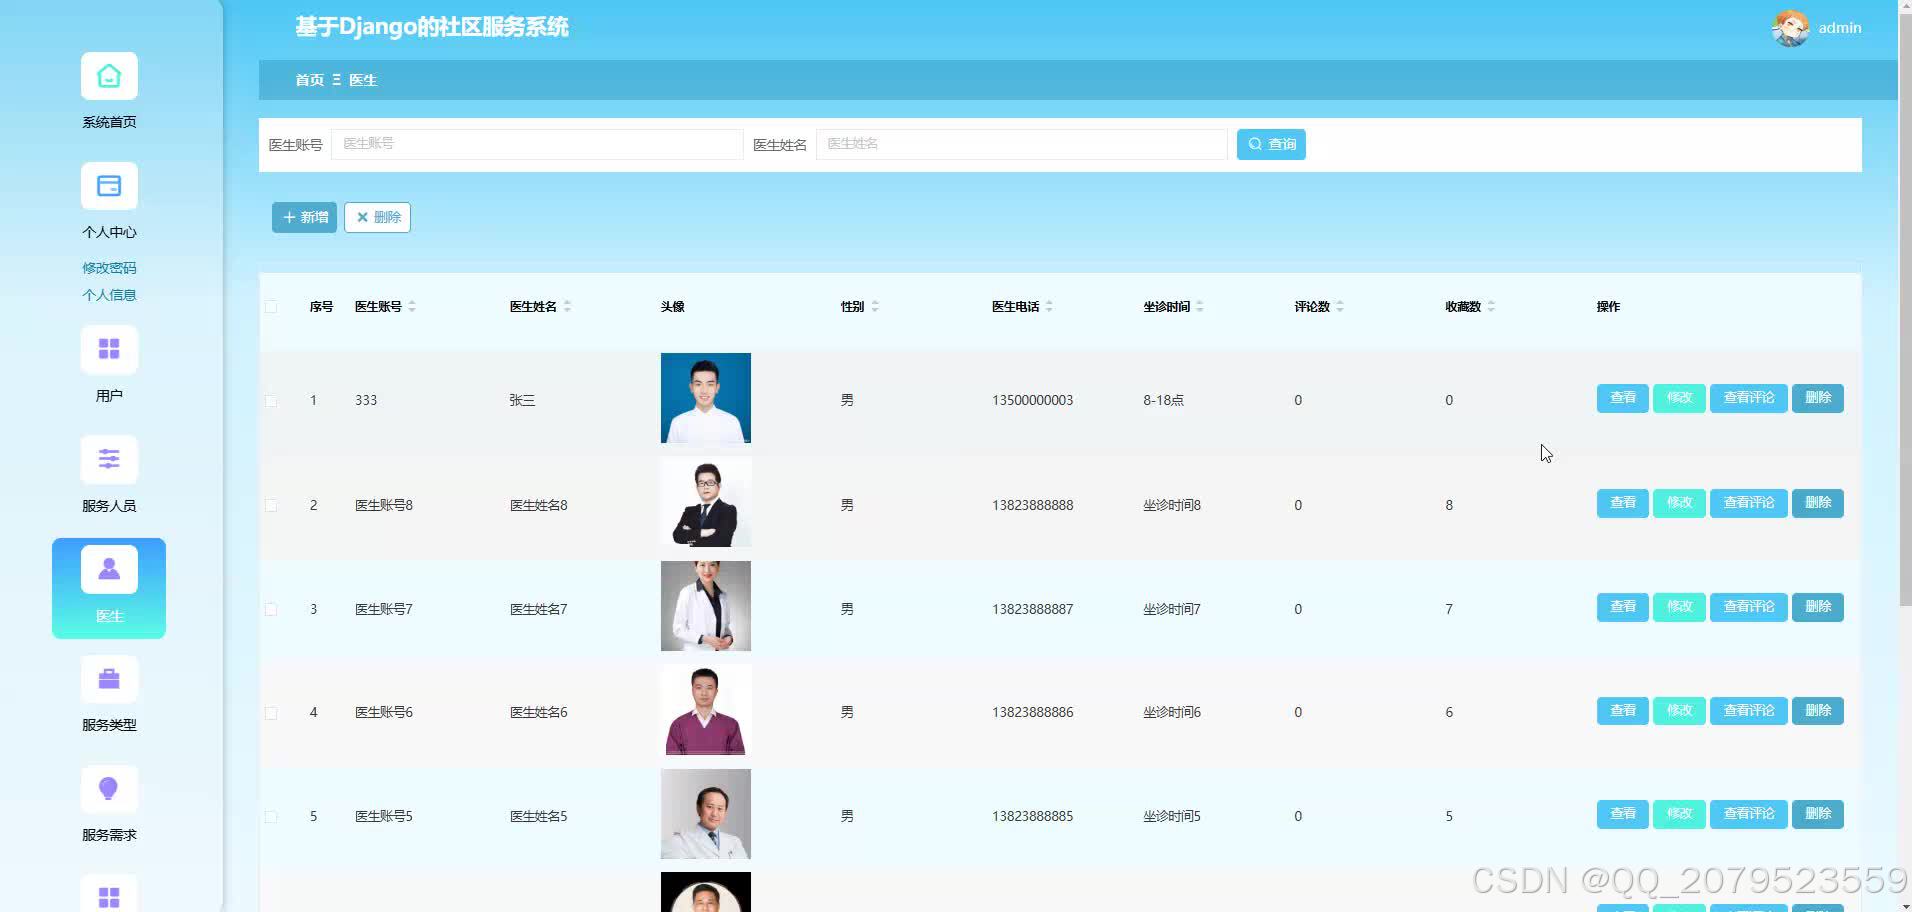Sort by the 医生账号 column arrows
Screen dimensions: 1912x912
(412, 306)
